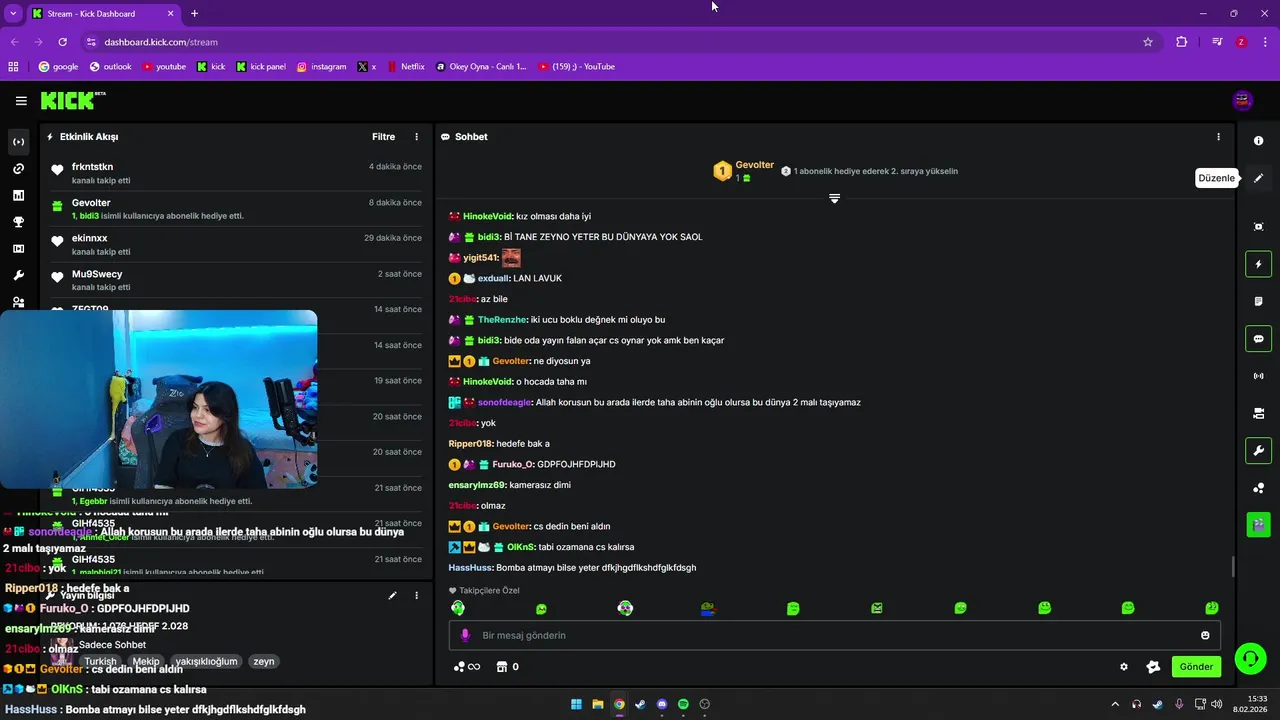Toggle the lightning activity feed widget
The image size is (1280, 720).
[x=1259, y=264]
